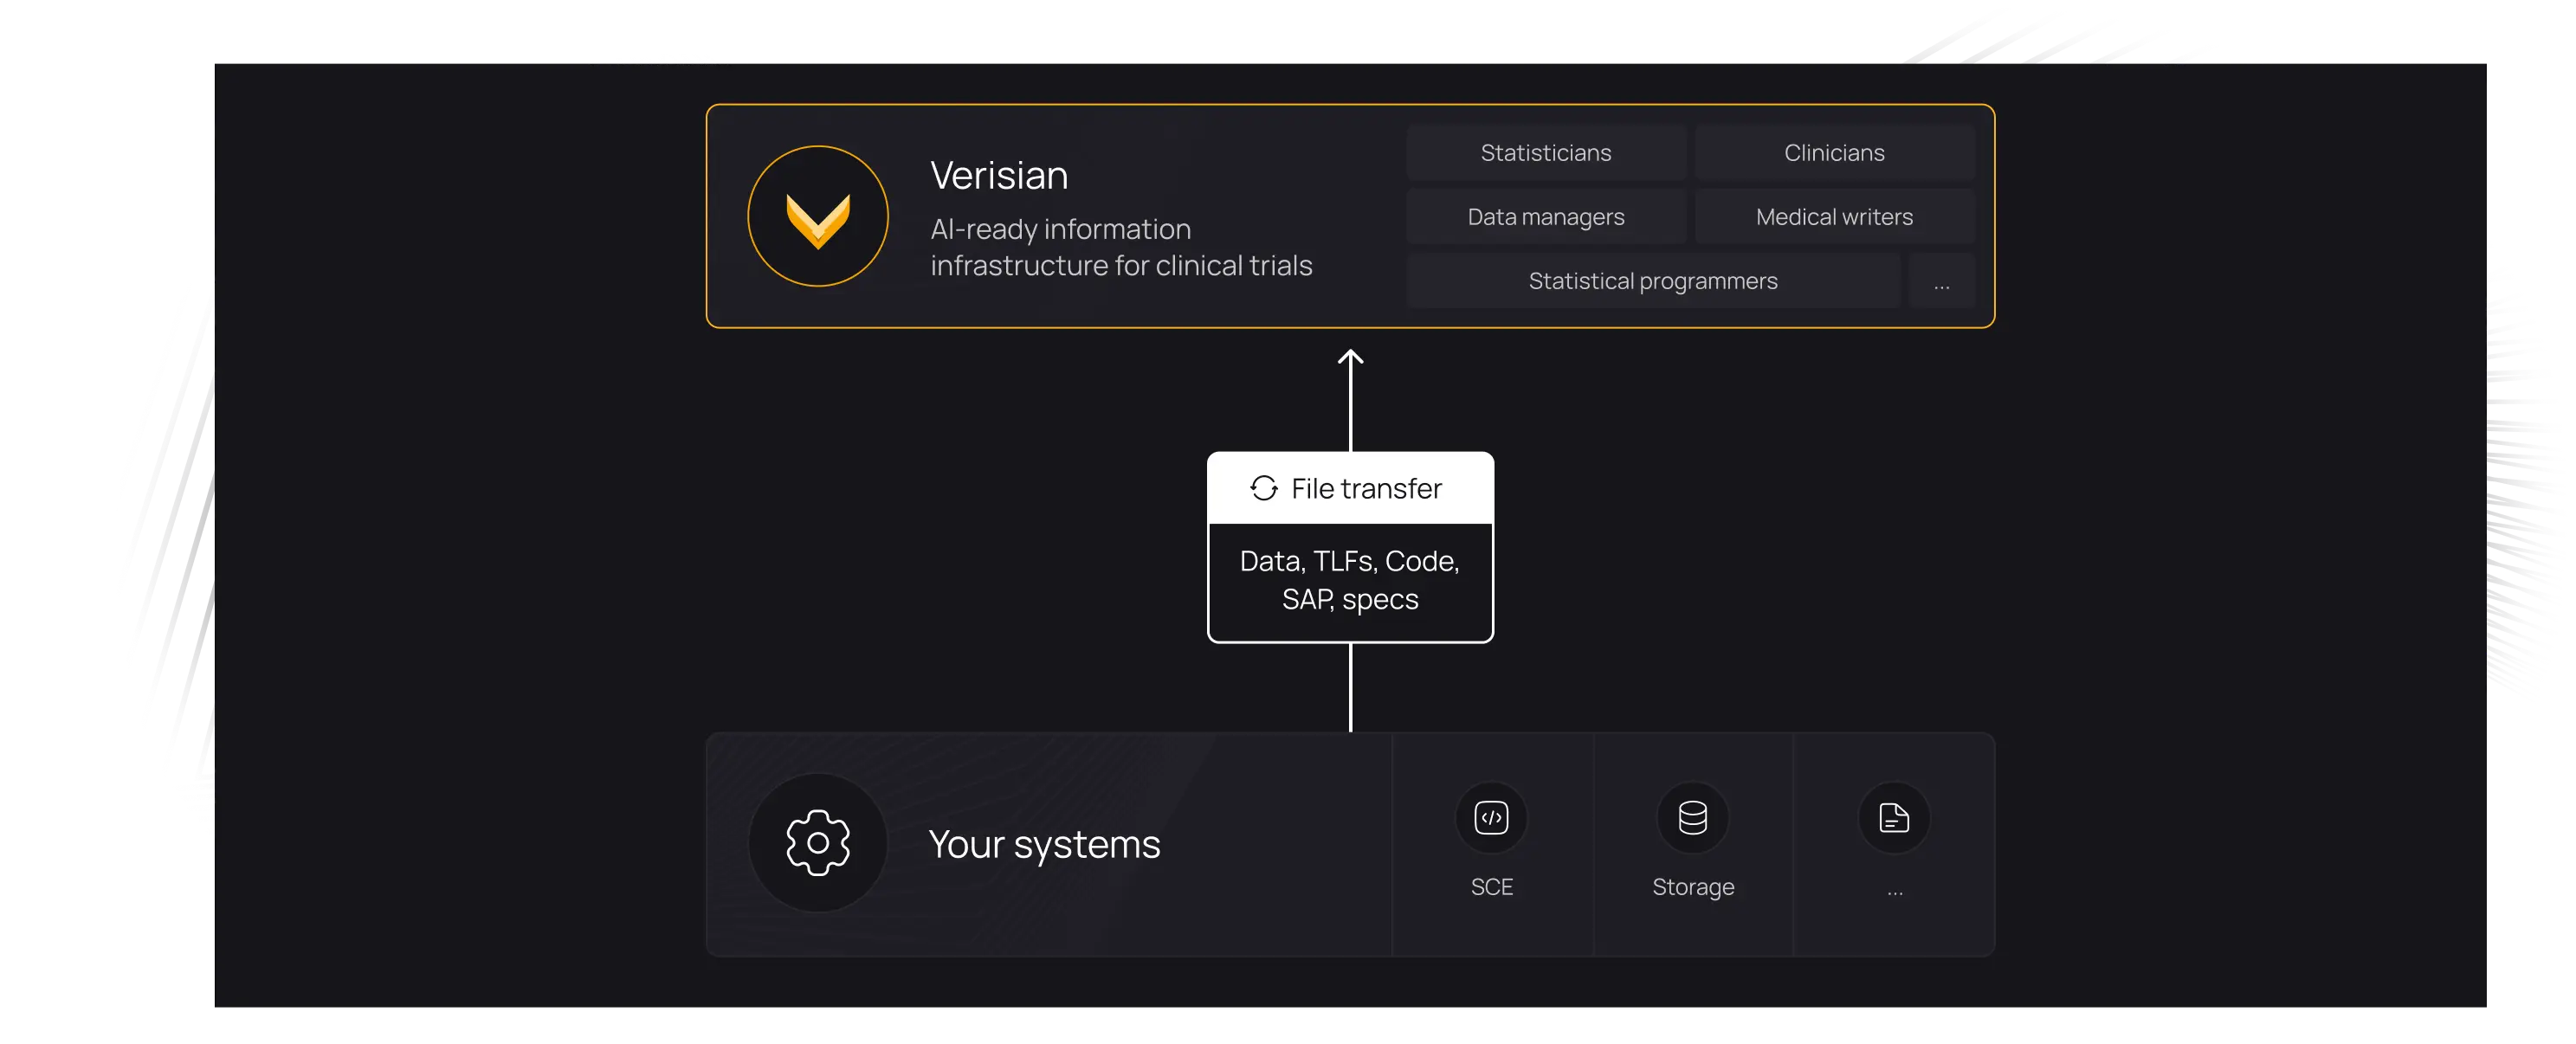The image size is (2576, 1044).
Task: Click the Verisian title text
Action: [x=998, y=175]
